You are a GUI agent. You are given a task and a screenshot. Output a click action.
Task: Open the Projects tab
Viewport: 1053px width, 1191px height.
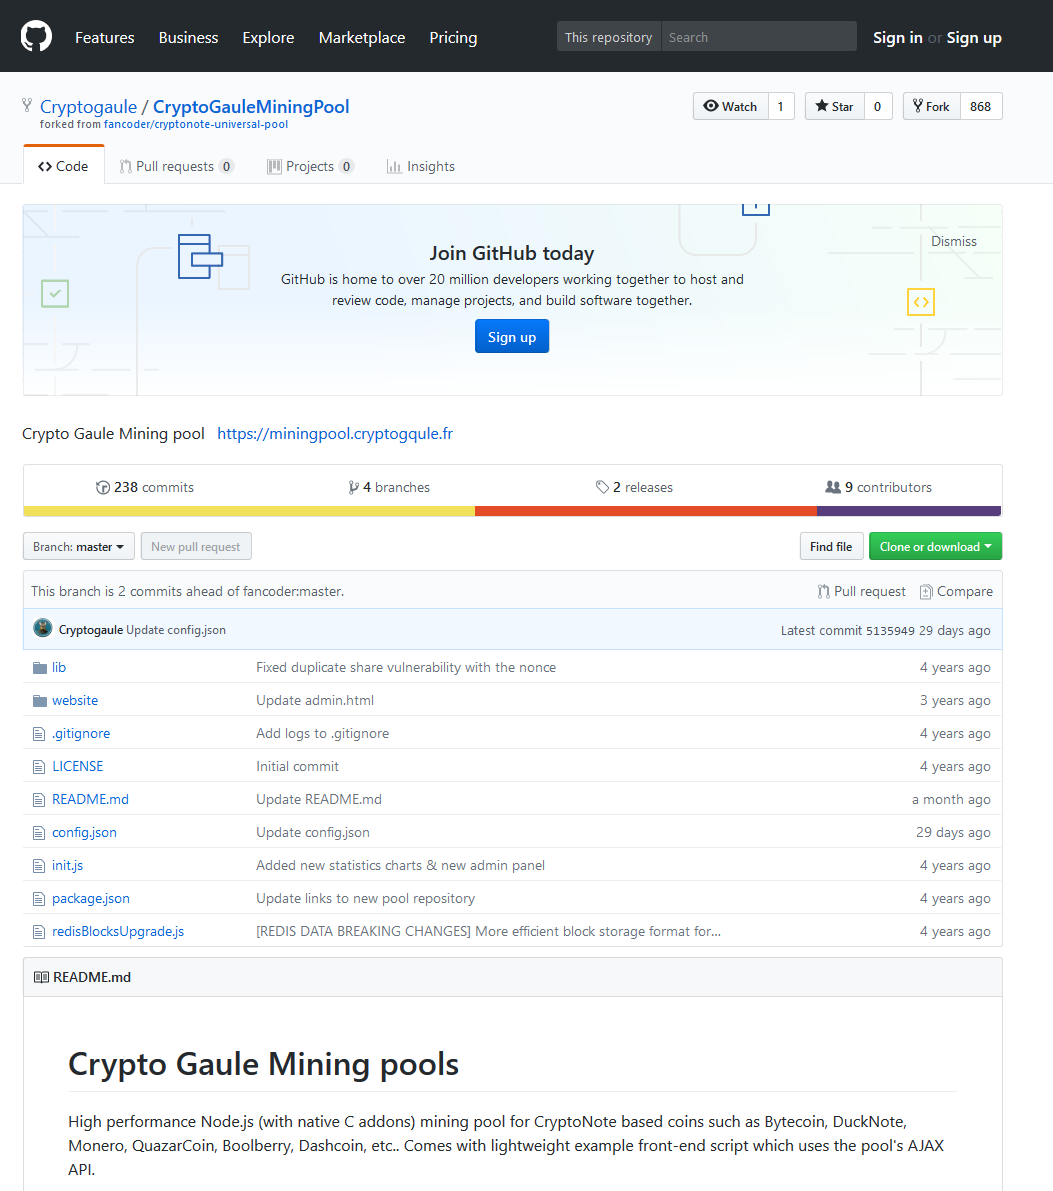(310, 166)
